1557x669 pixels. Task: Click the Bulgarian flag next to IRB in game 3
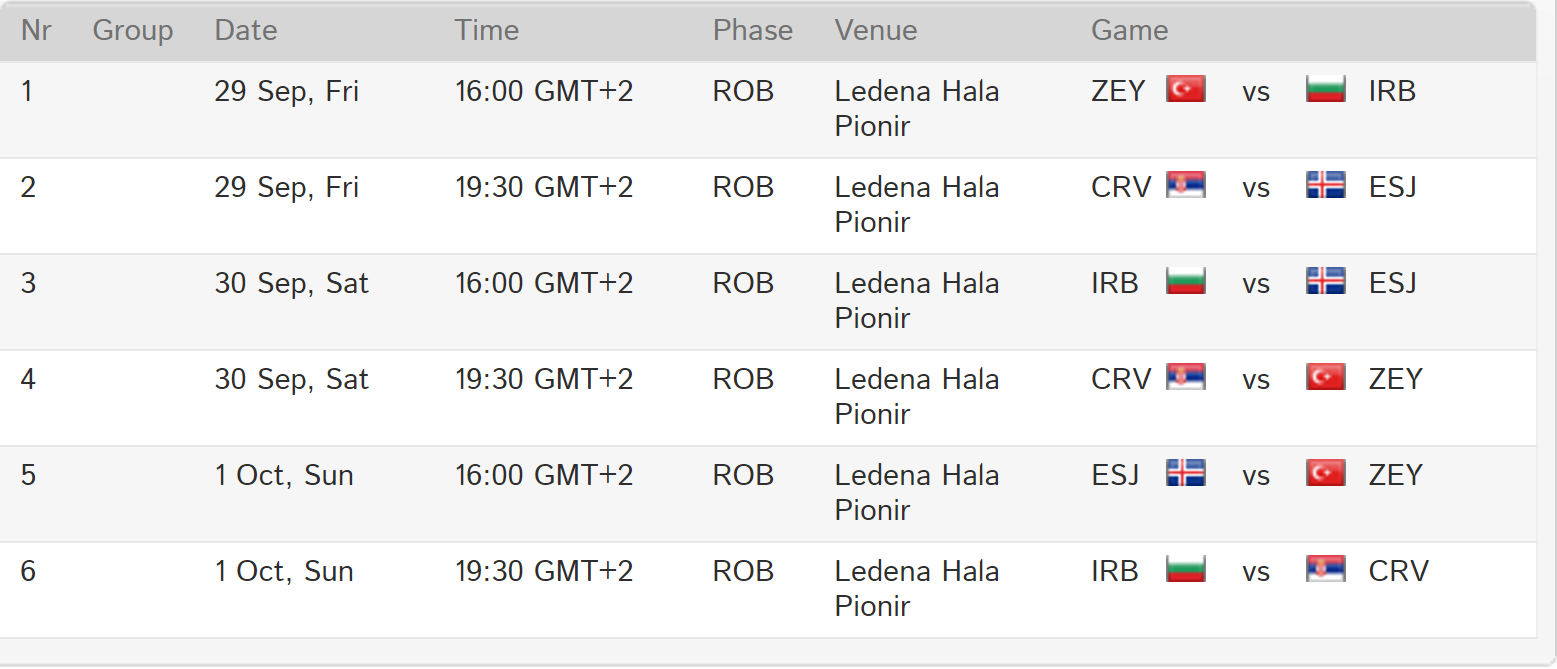(1186, 281)
